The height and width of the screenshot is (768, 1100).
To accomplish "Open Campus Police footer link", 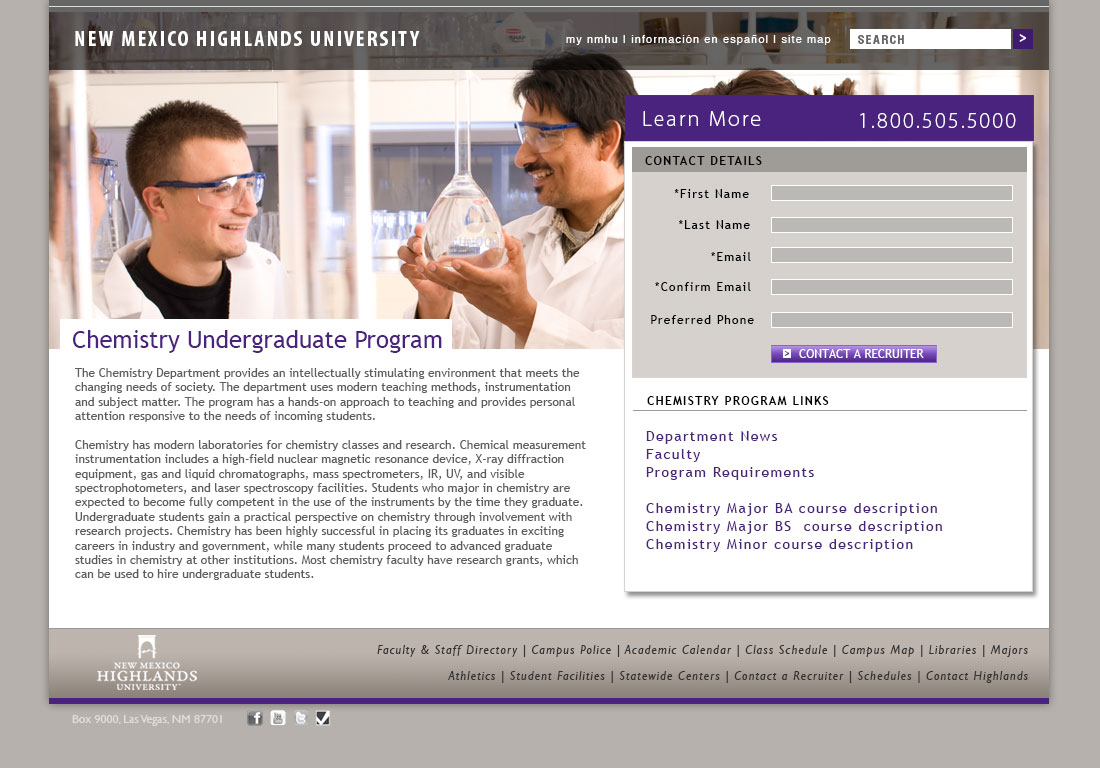I will point(571,650).
